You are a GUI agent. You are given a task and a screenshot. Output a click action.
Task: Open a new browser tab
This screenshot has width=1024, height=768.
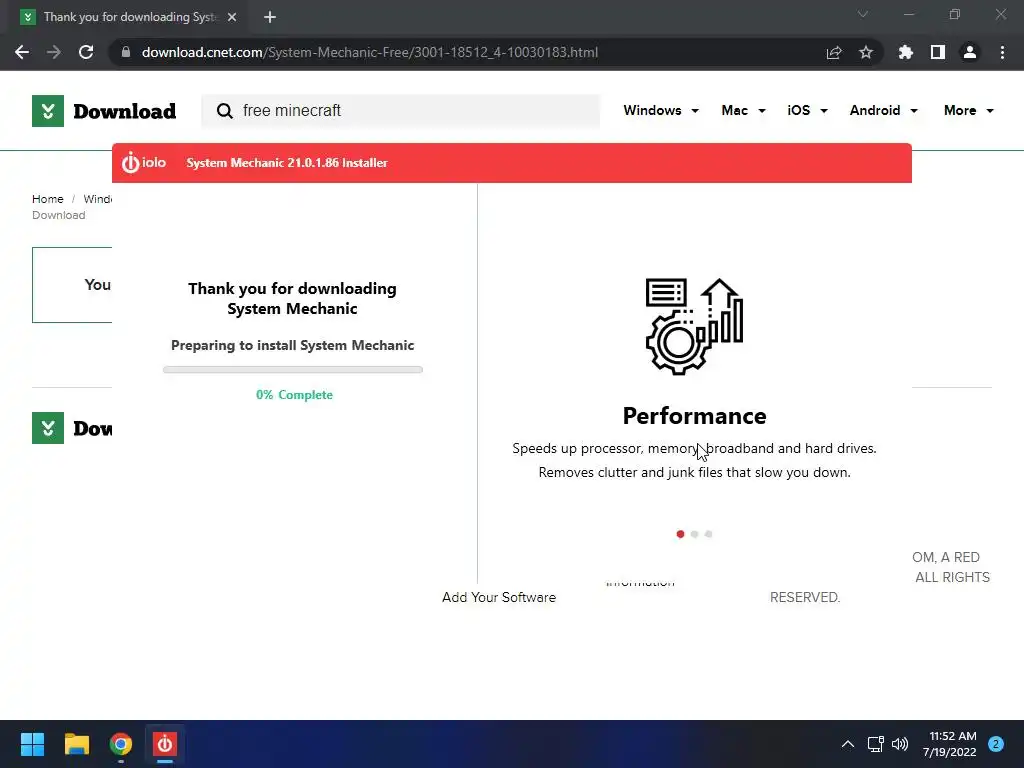coord(270,17)
